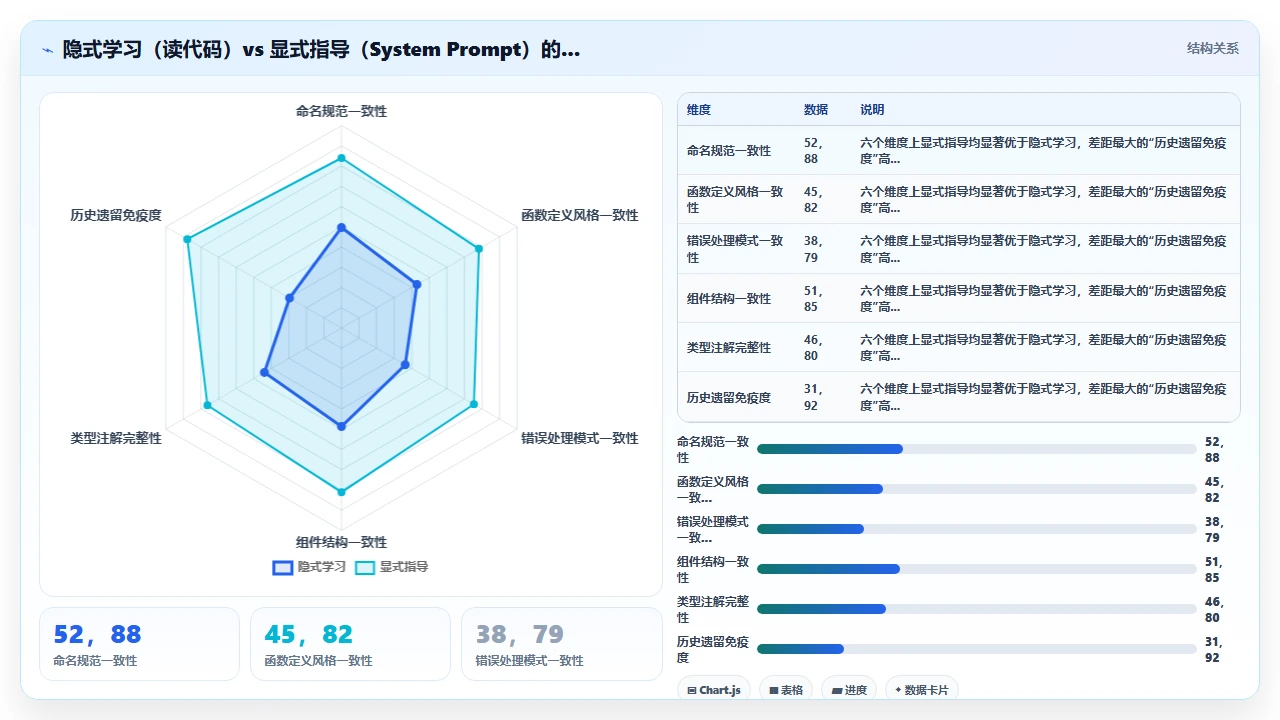Click the 错误处理模式 progress bar
1280x720 pixels.
pos(976,529)
